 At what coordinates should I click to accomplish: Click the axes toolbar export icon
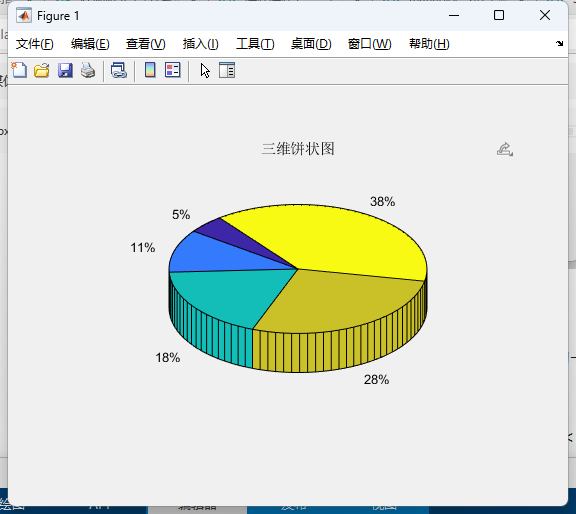[505, 149]
